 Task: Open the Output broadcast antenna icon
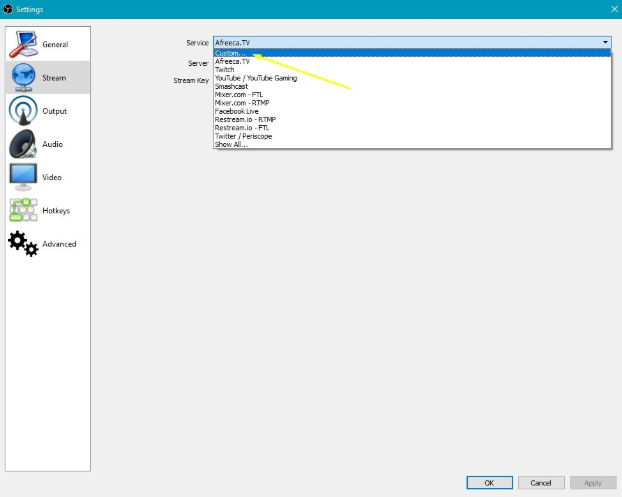tap(23, 111)
